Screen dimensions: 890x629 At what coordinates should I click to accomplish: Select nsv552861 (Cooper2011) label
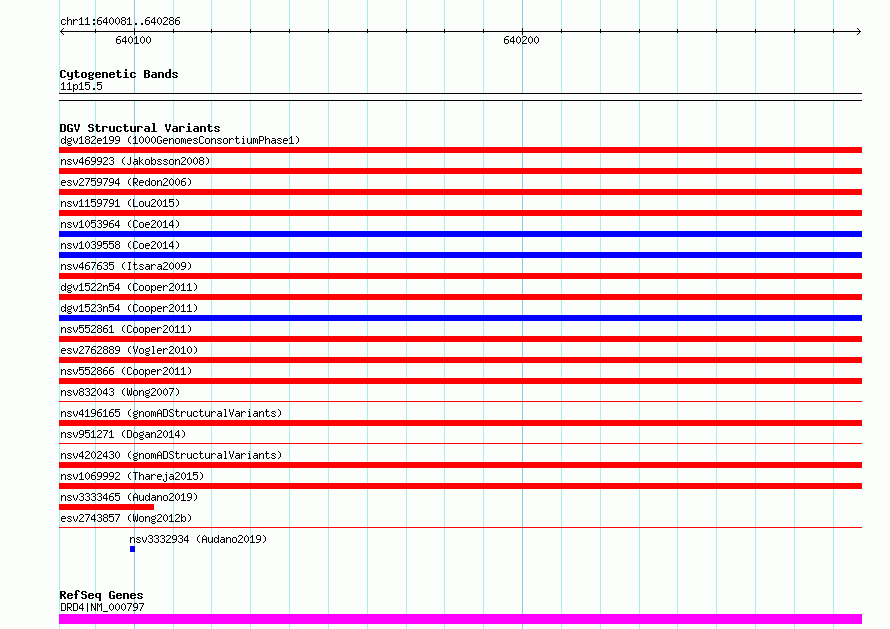pyautogui.click(x=126, y=329)
